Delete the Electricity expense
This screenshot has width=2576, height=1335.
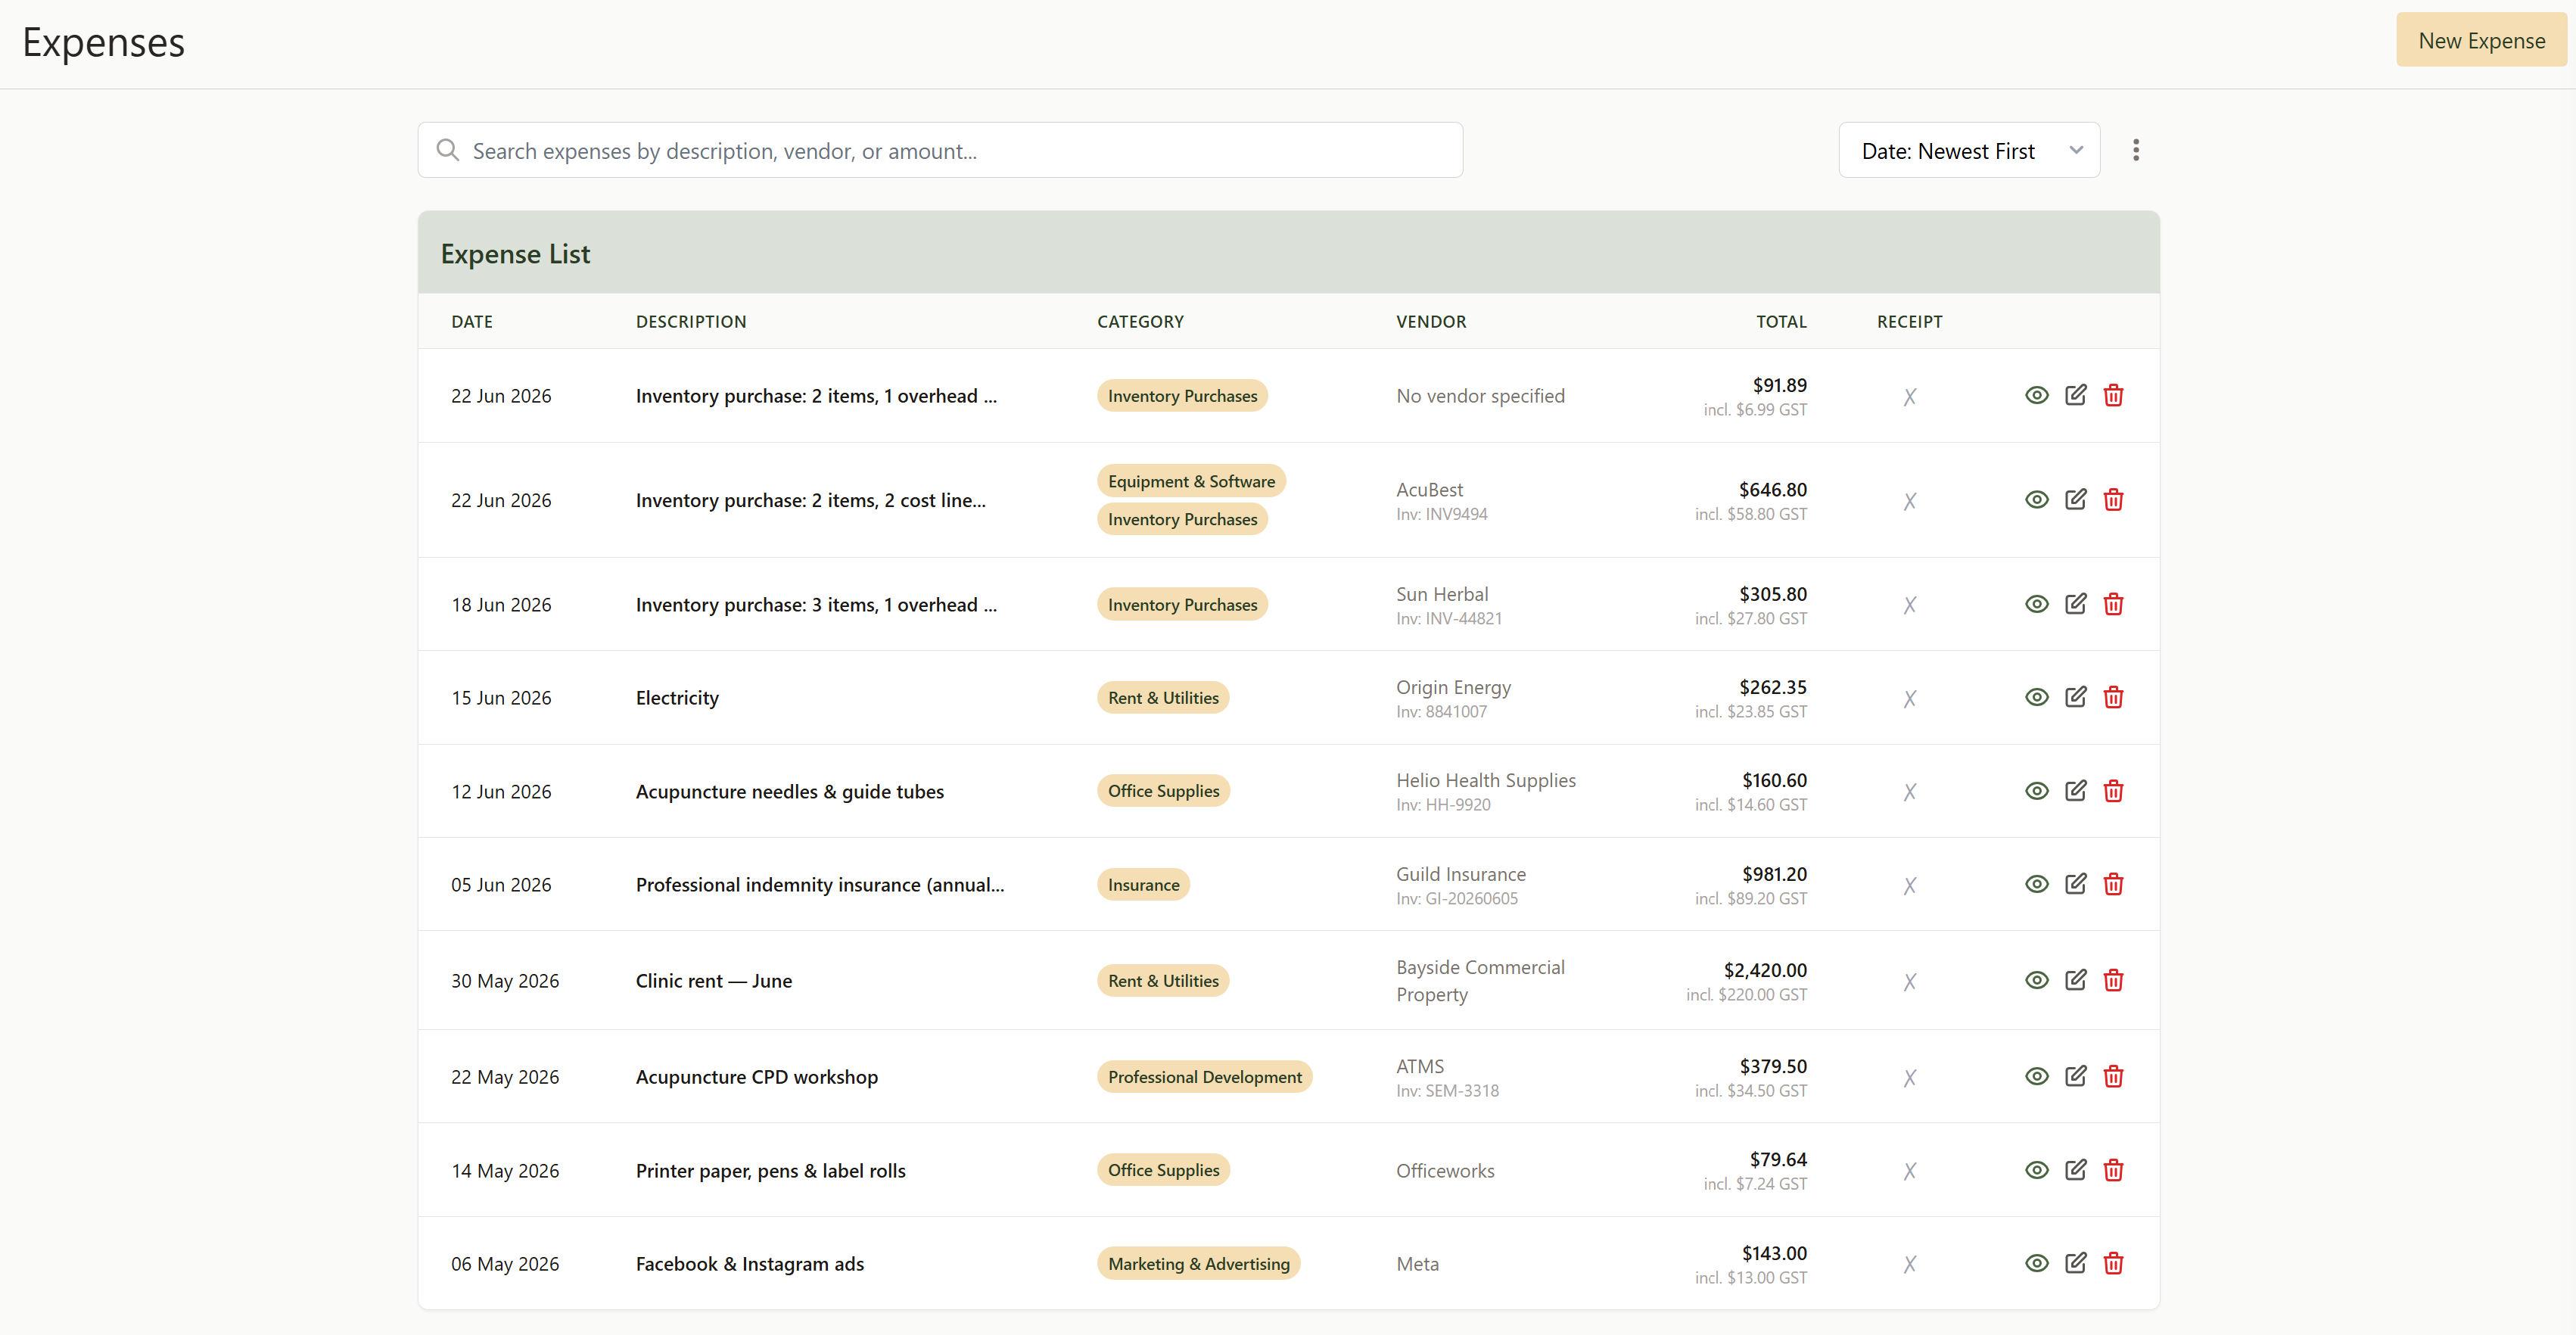coord(2113,697)
